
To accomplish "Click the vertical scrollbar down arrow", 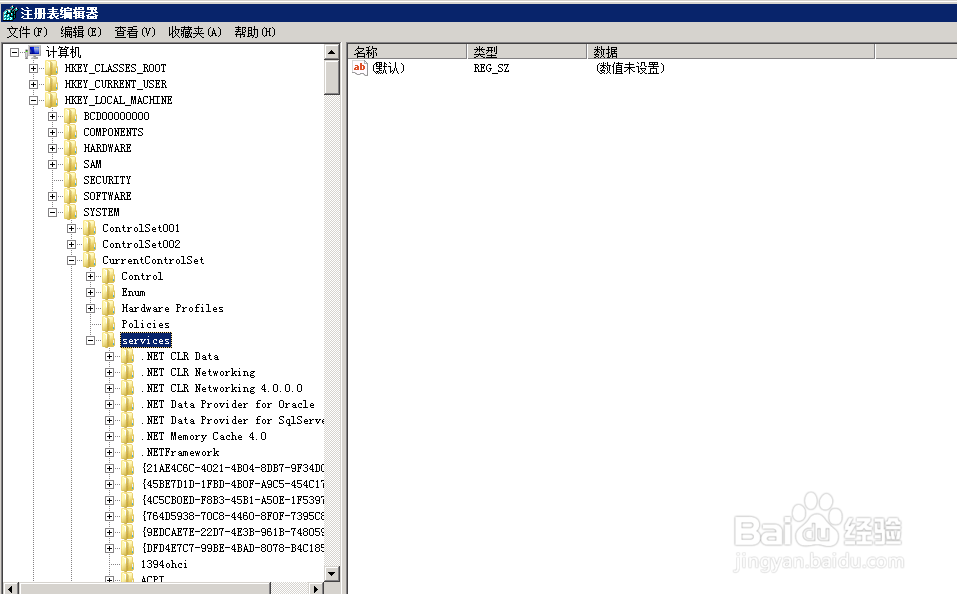I will pyautogui.click(x=334, y=575).
